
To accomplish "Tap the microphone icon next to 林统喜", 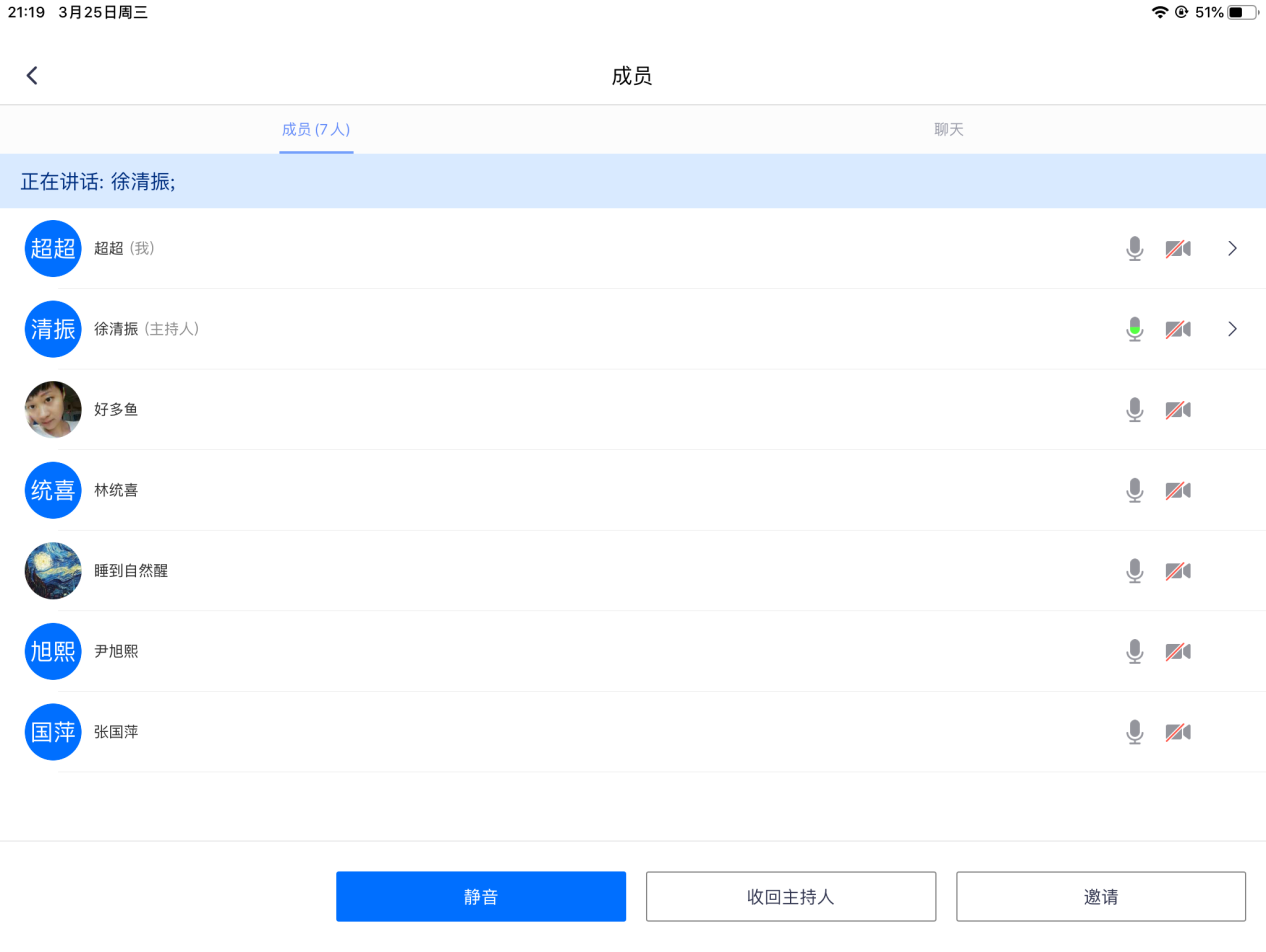I will (x=1134, y=490).
